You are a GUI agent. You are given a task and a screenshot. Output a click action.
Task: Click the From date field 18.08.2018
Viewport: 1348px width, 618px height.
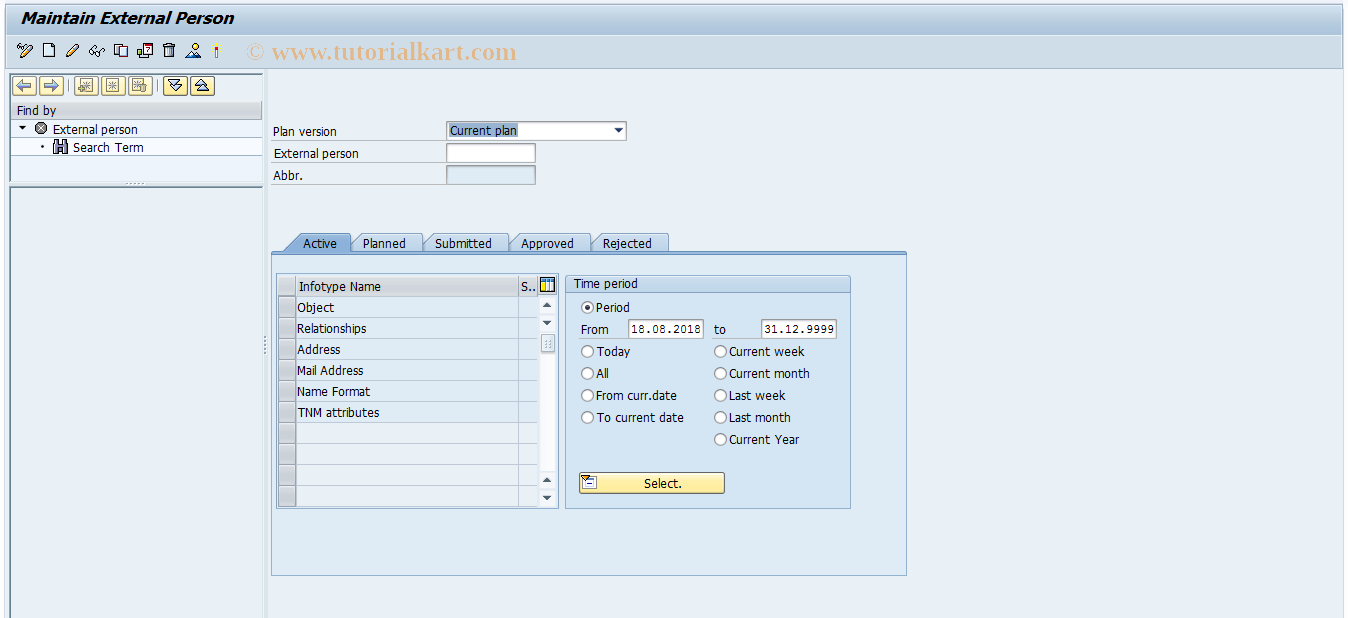click(x=666, y=329)
